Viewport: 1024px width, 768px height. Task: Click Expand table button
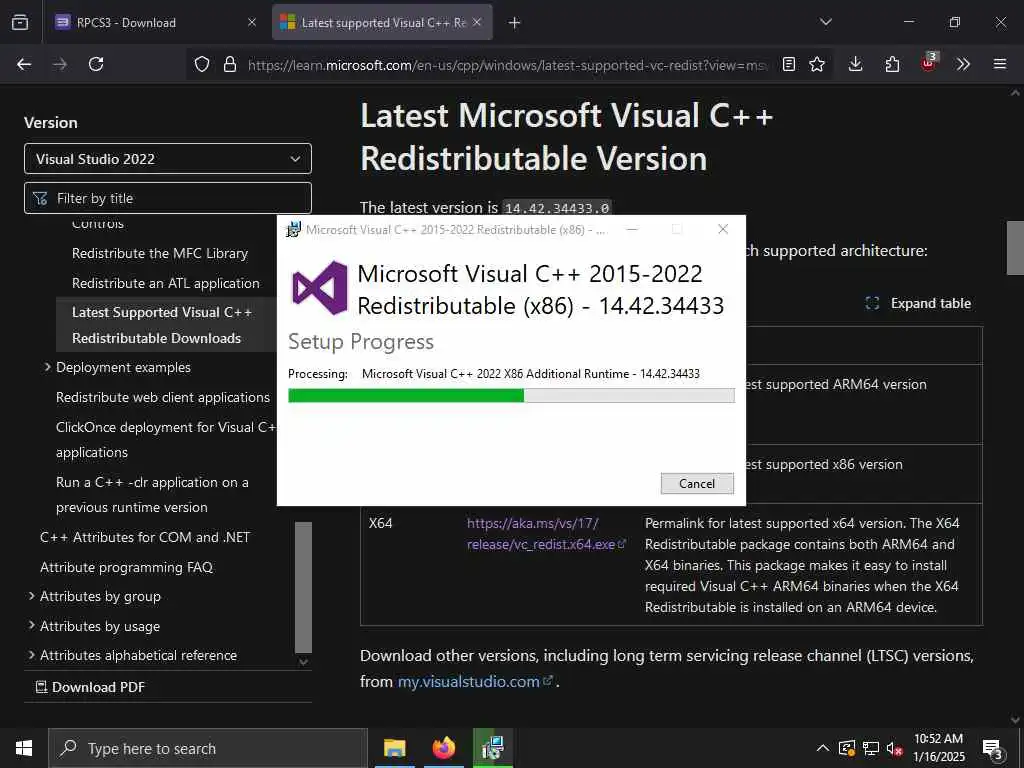coord(918,304)
